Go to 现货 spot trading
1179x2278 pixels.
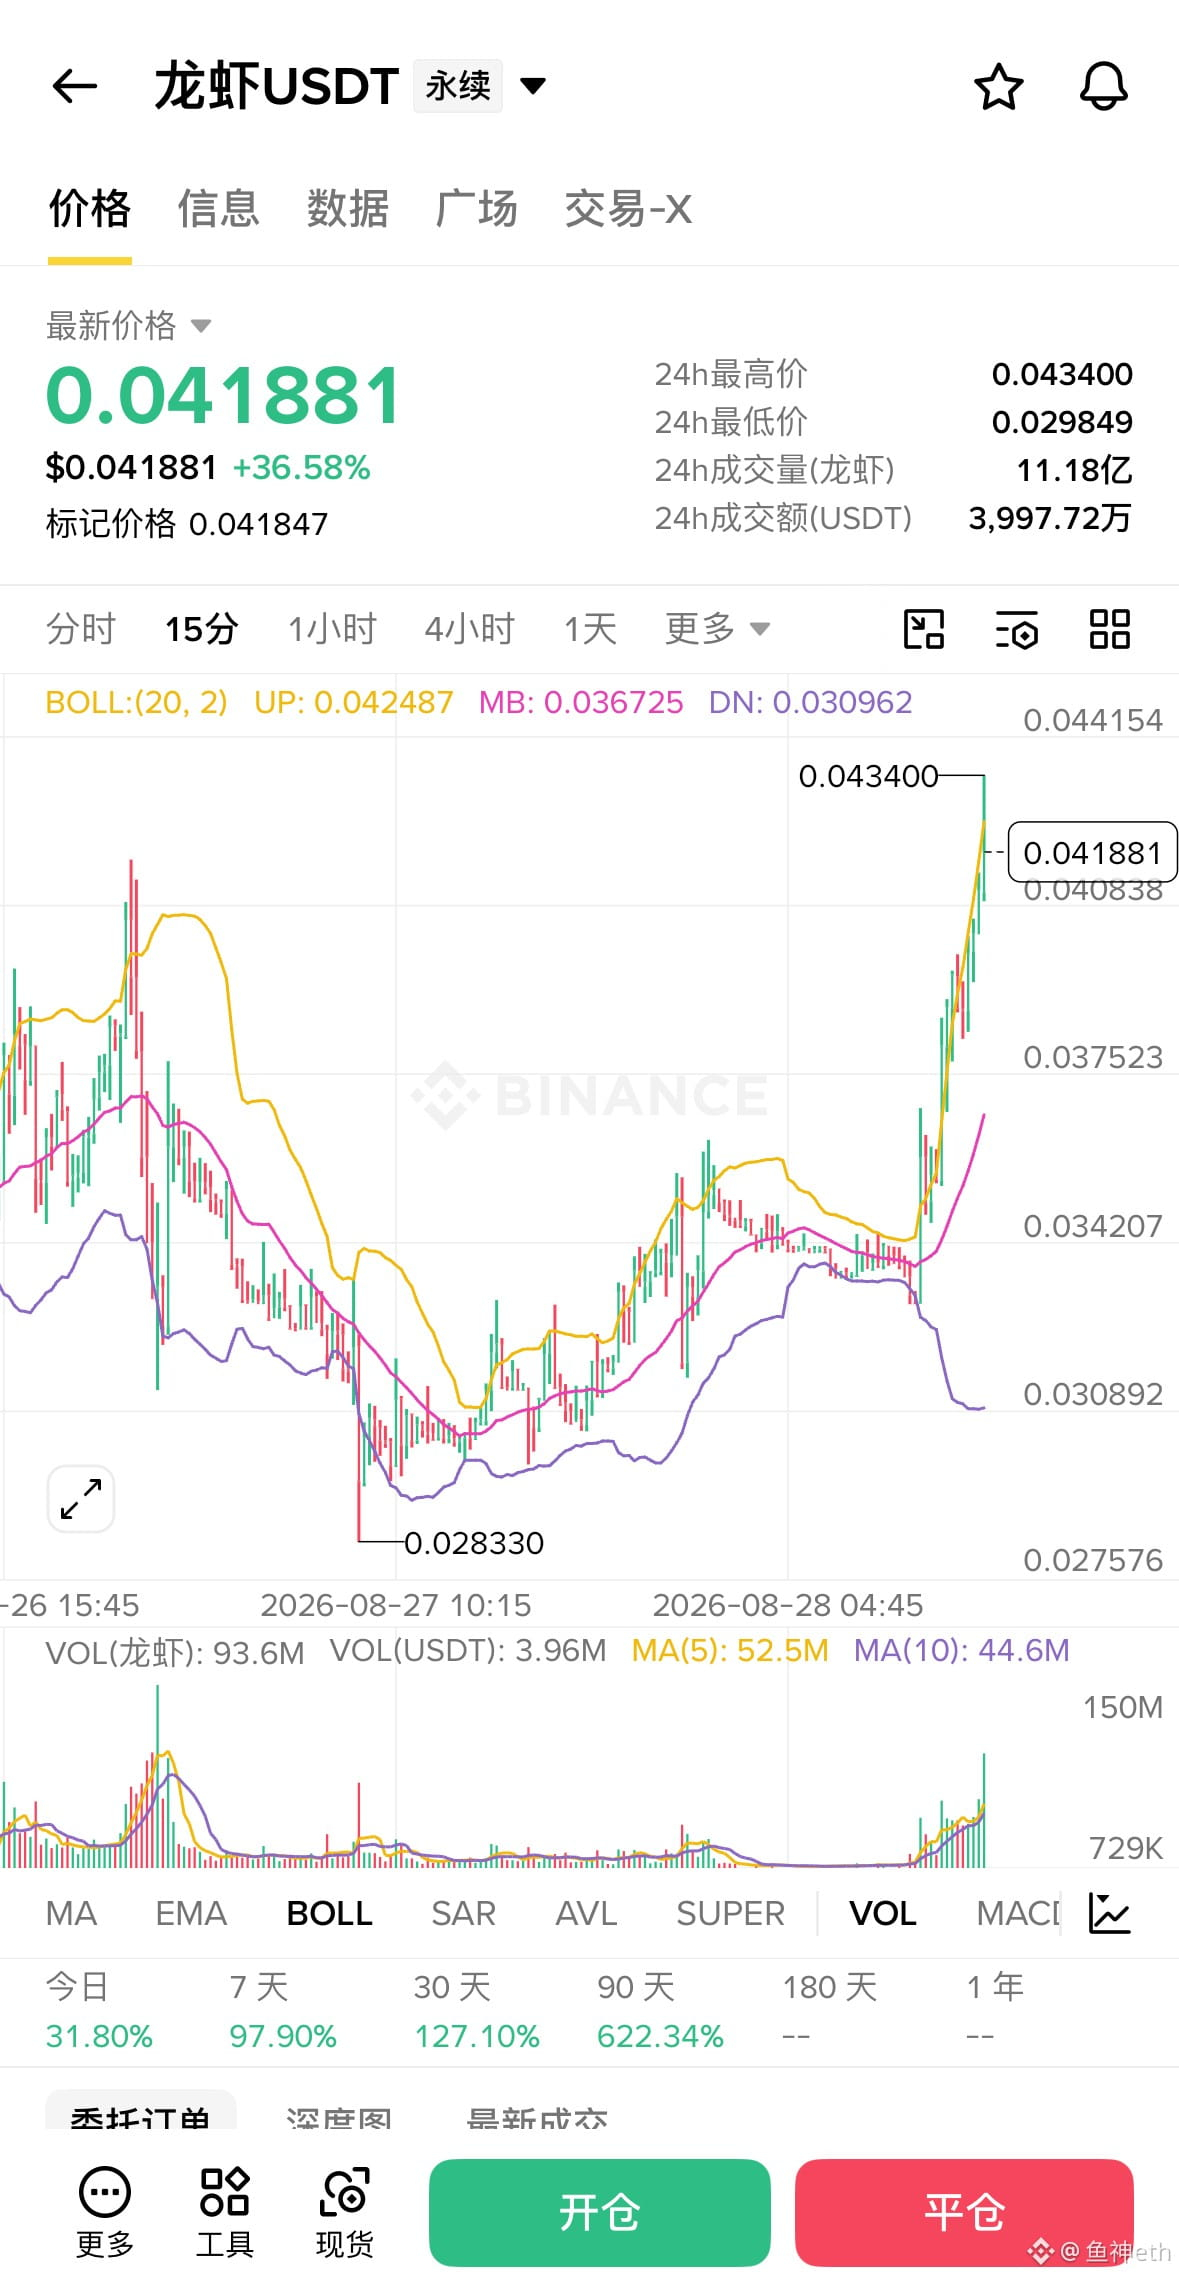[x=345, y=2213]
